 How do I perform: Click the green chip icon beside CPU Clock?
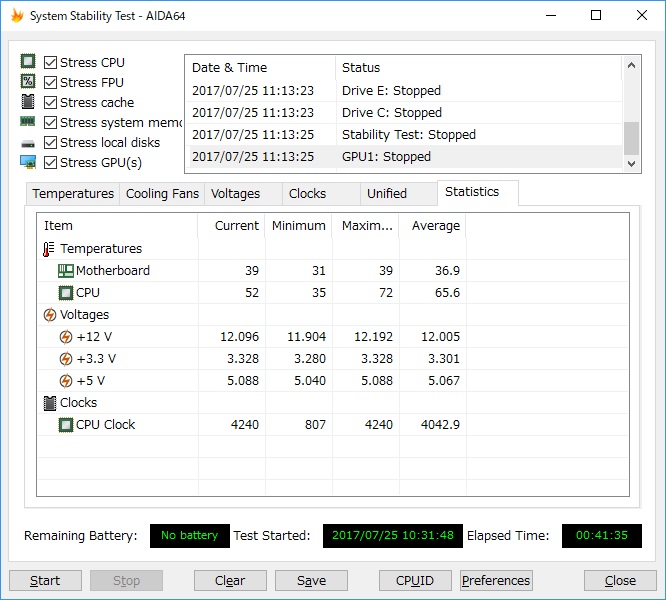coord(66,425)
